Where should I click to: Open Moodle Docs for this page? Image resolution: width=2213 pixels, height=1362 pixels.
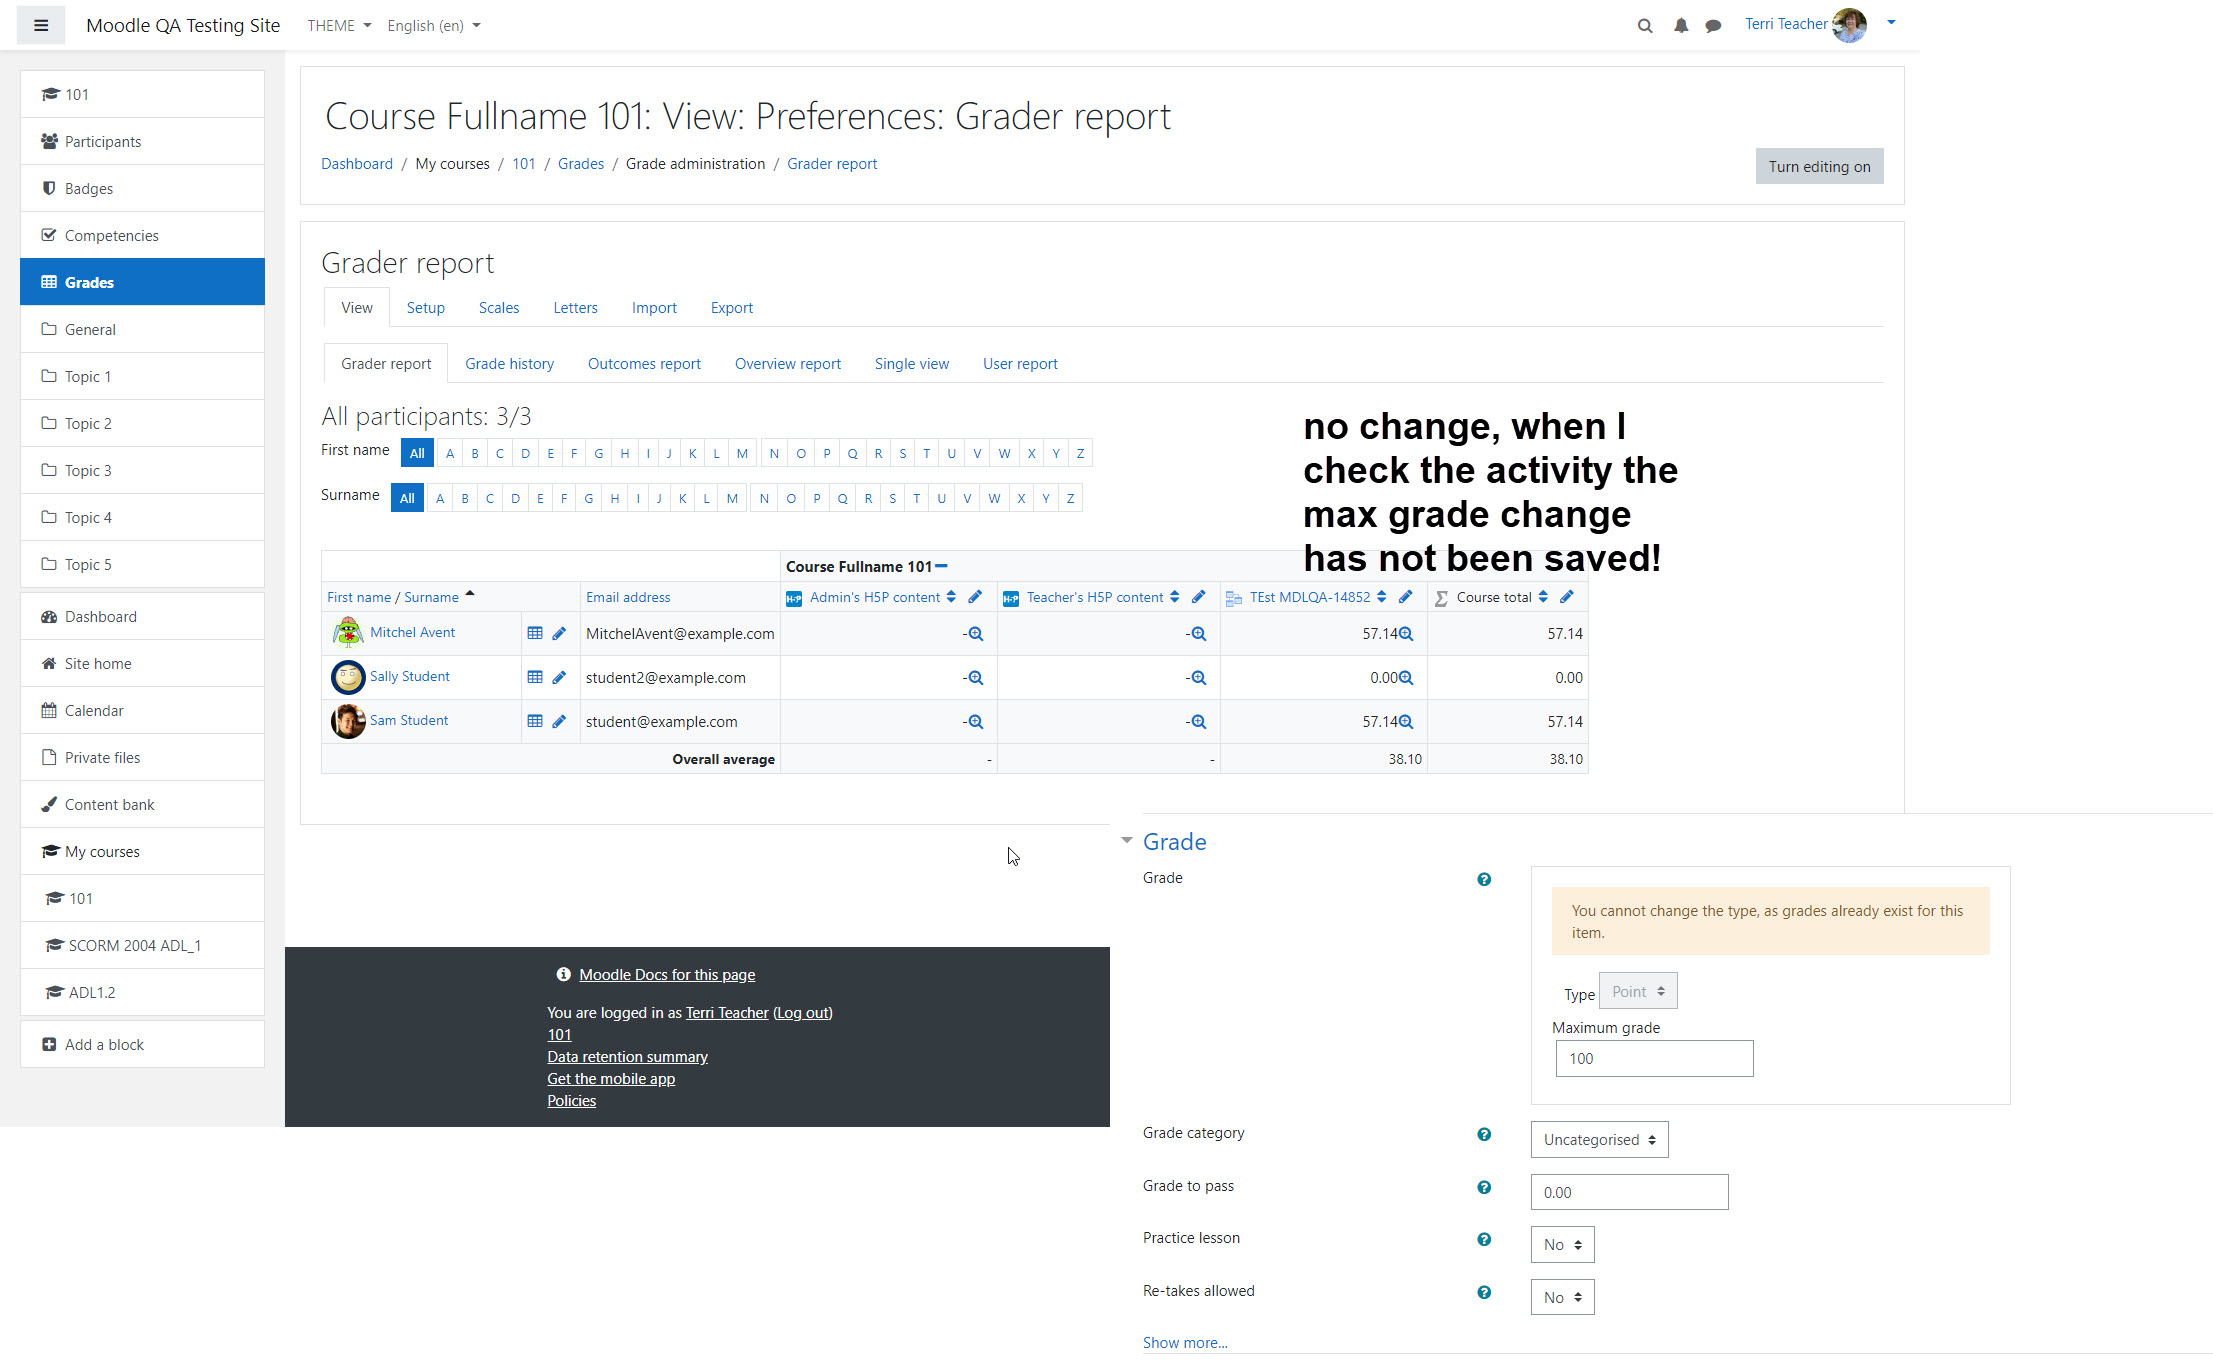(667, 974)
